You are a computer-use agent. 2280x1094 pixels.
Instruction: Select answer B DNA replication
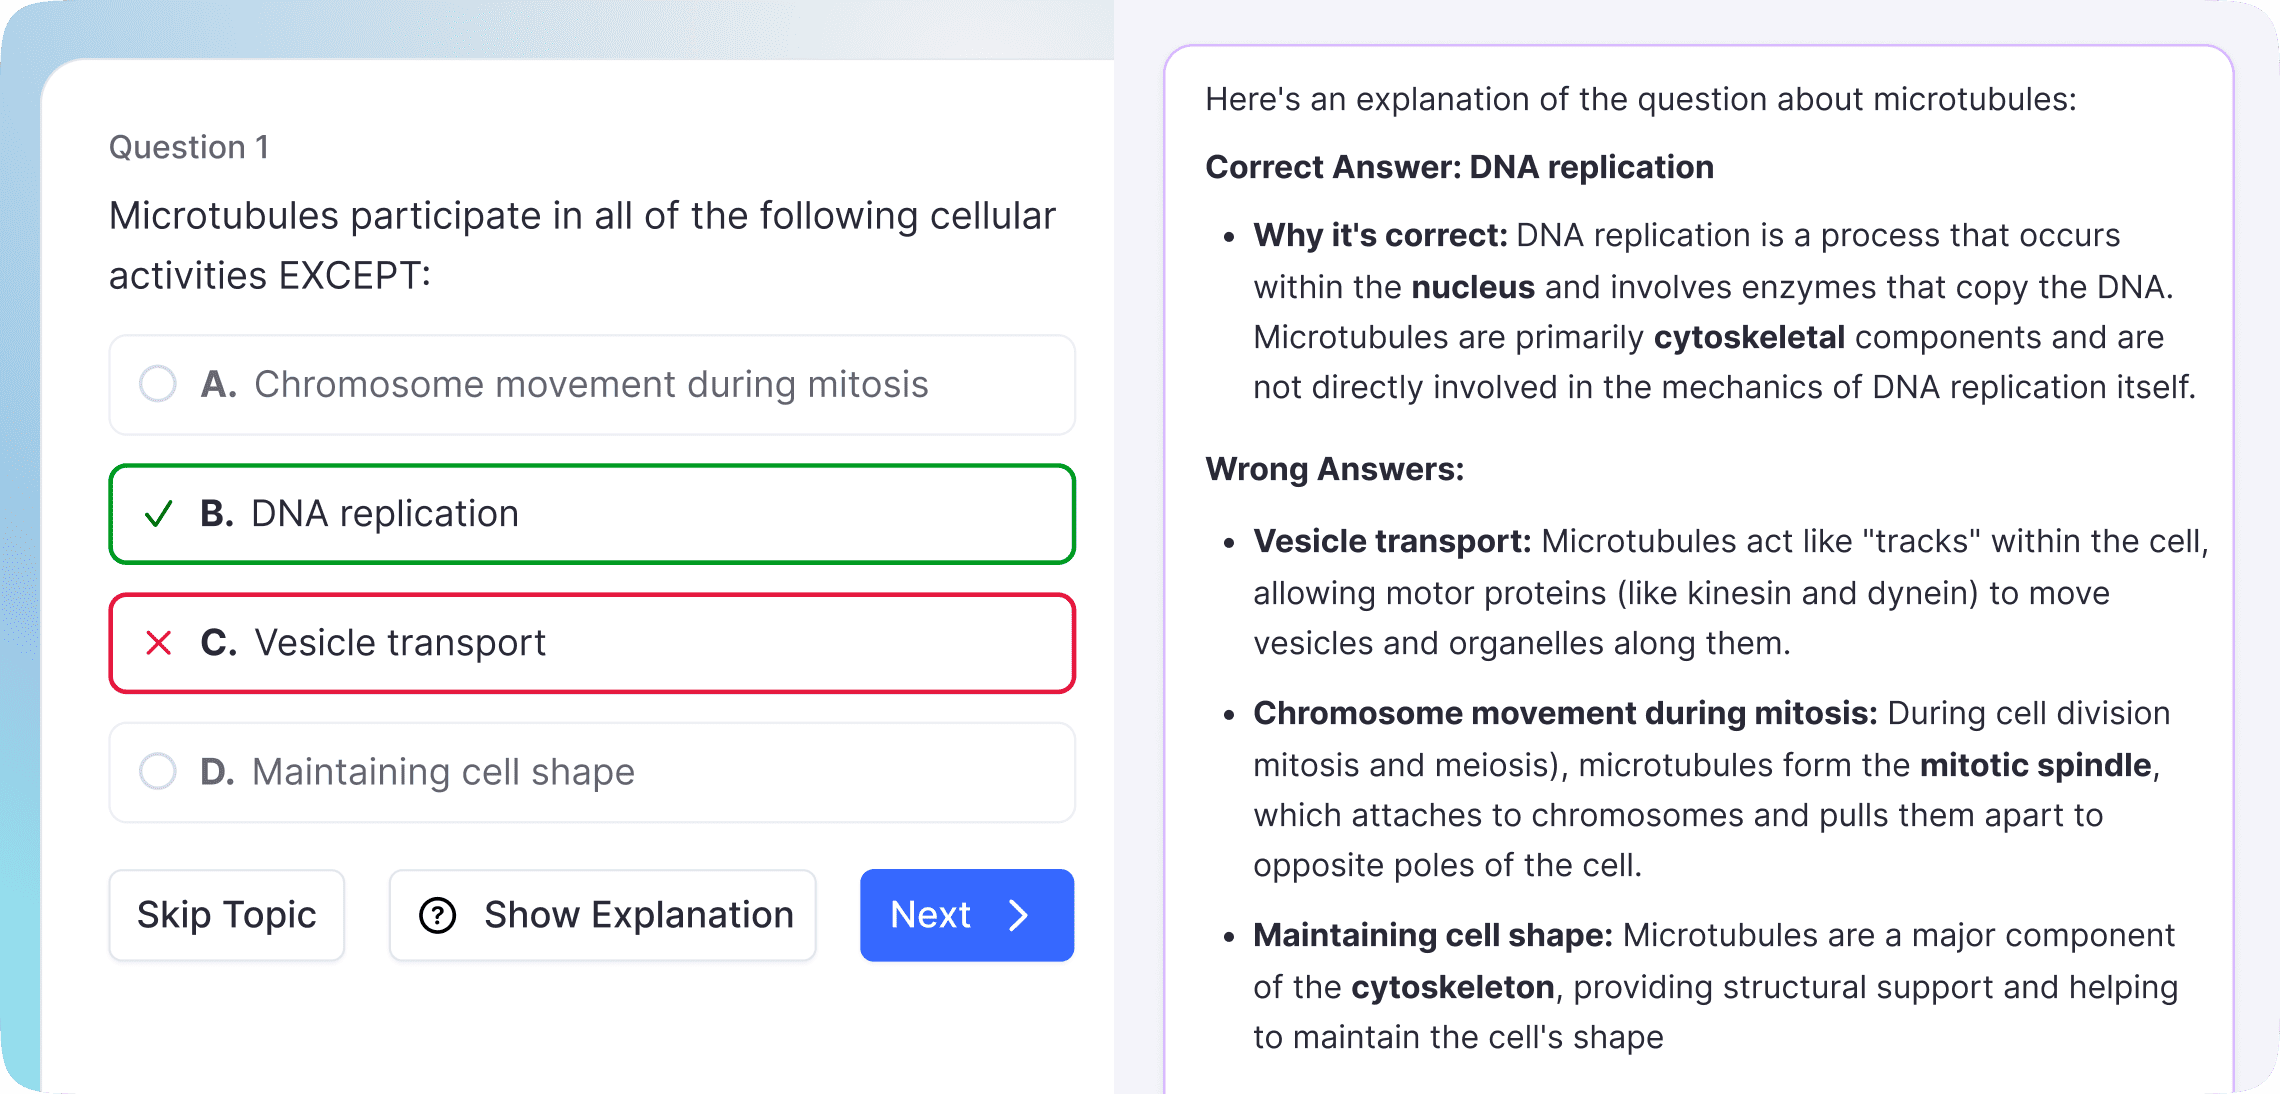point(590,514)
